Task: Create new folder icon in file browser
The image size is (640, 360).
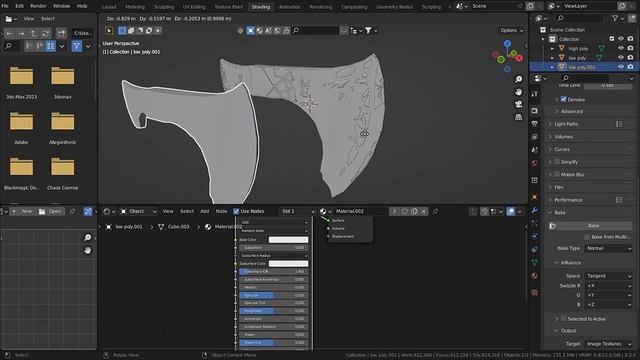Action: click(x=61, y=33)
